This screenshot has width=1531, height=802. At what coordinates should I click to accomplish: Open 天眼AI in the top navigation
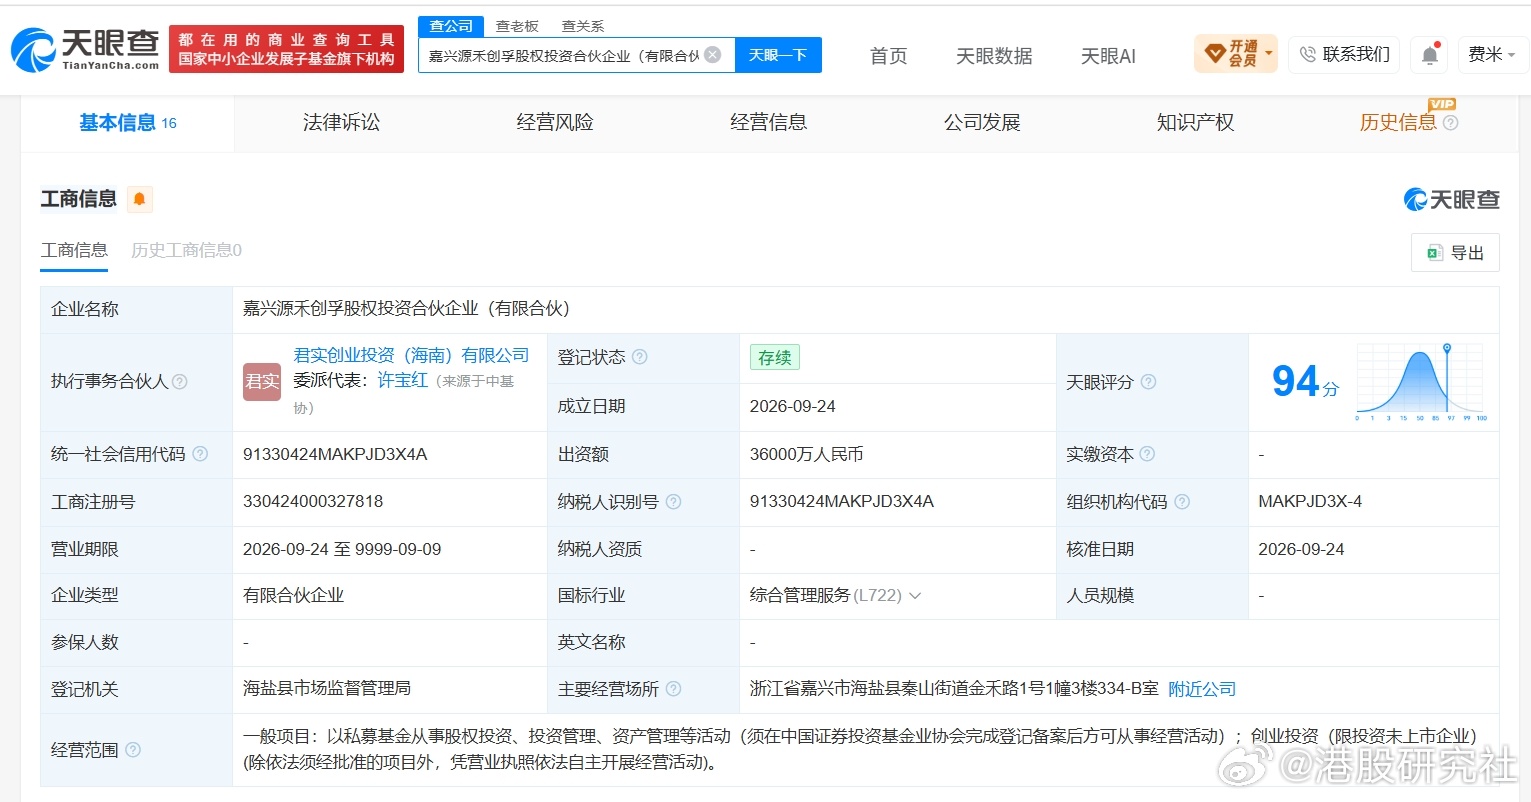tap(1108, 56)
